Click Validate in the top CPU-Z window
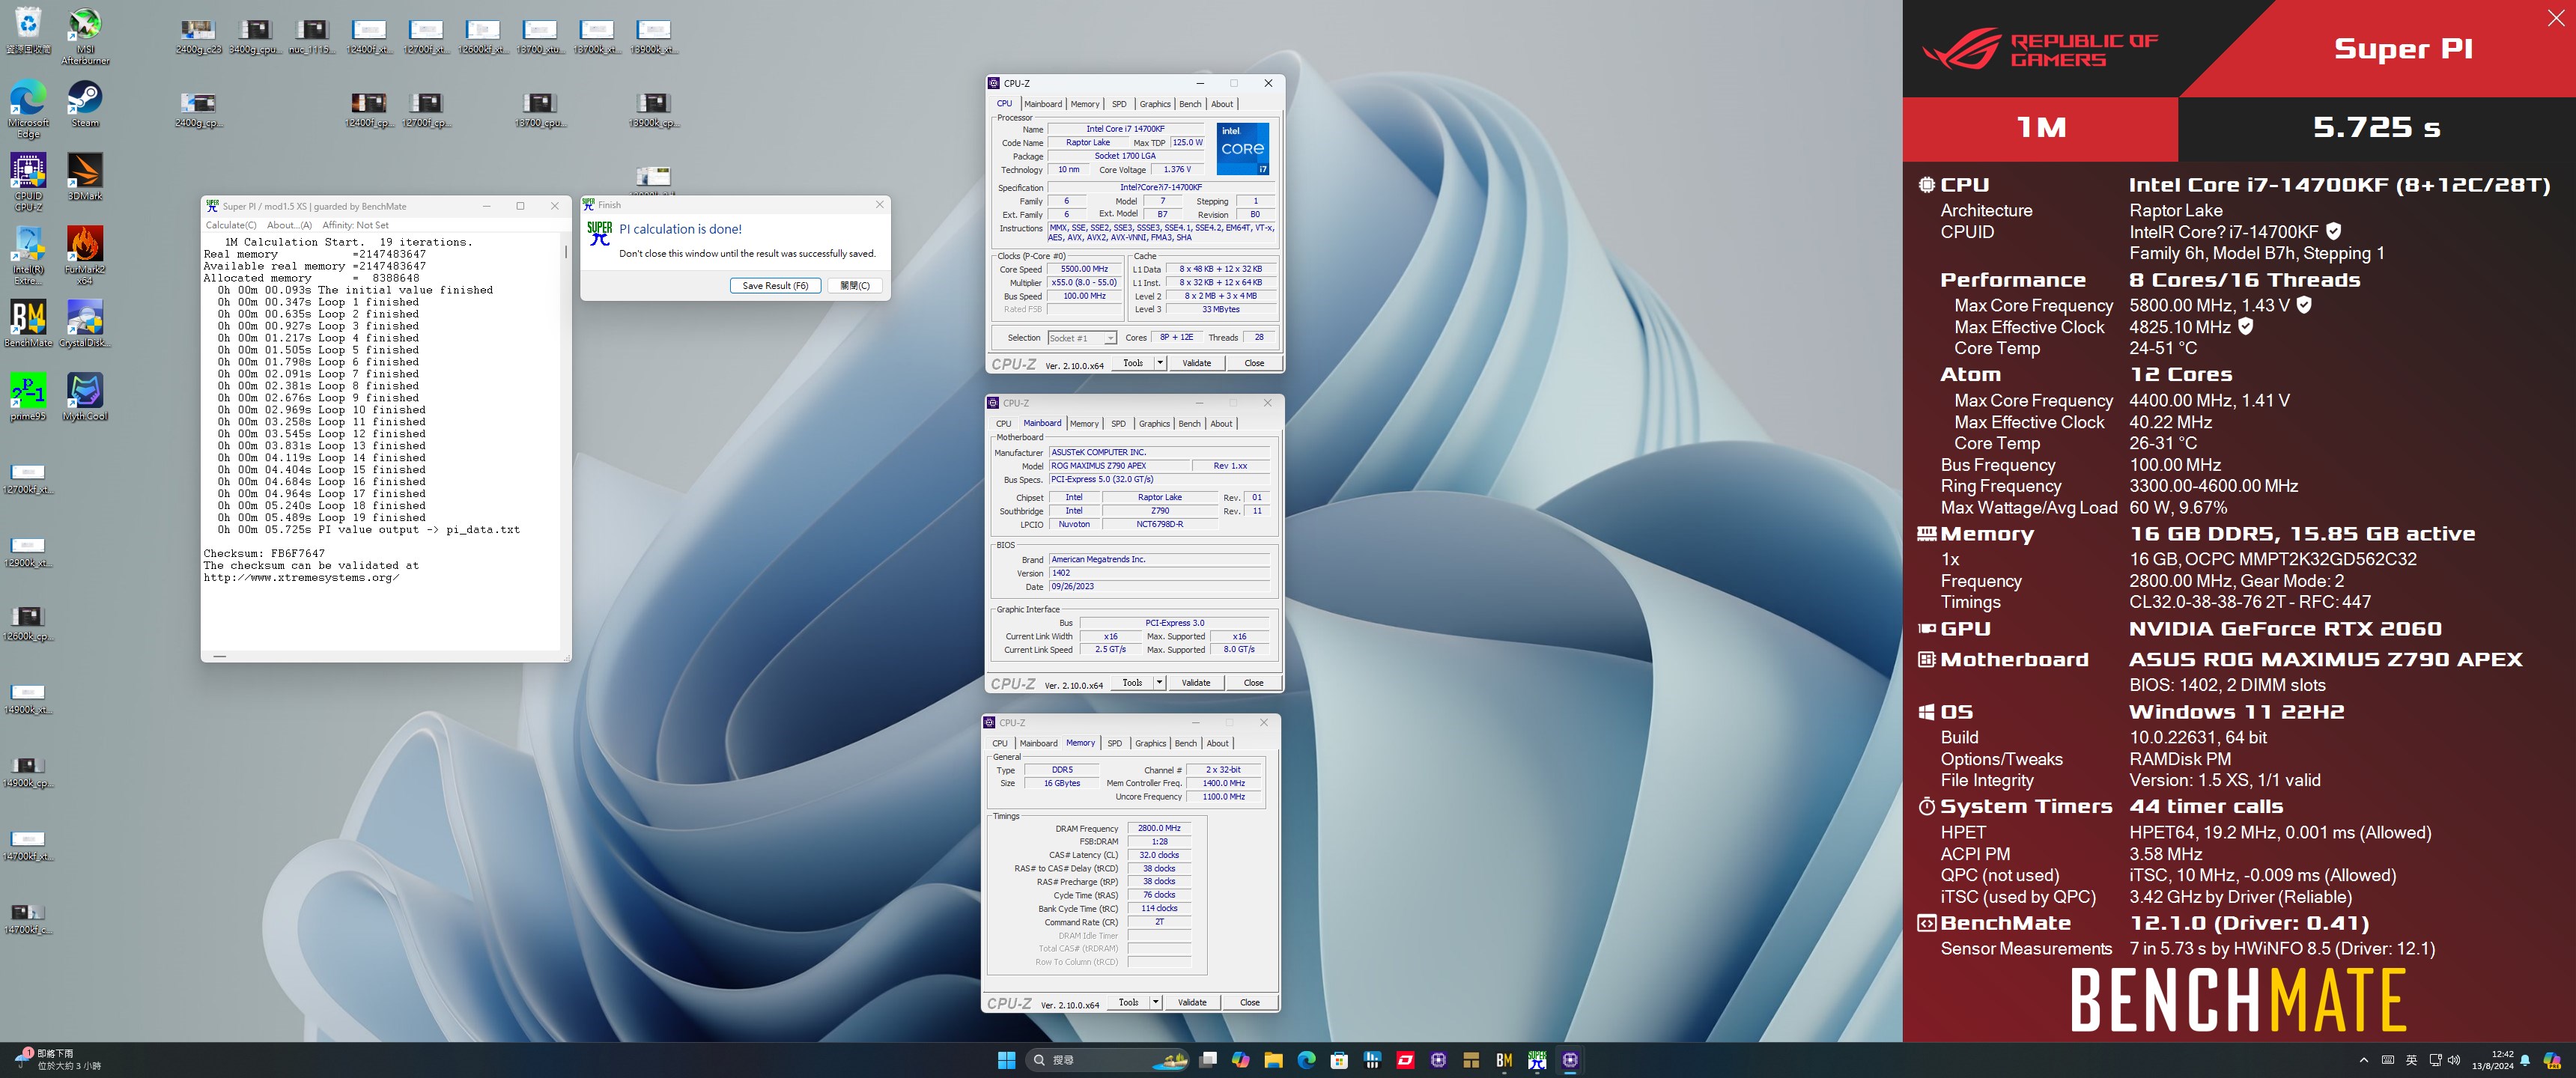This screenshot has width=2576, height=1078. point(1197,363)
